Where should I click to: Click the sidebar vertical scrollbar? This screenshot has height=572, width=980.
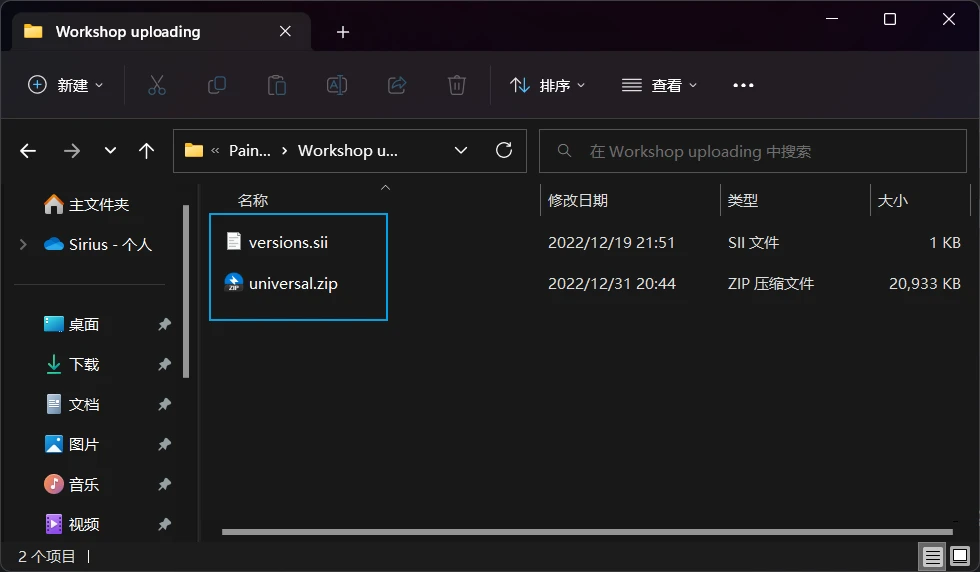tap(186, 291)
